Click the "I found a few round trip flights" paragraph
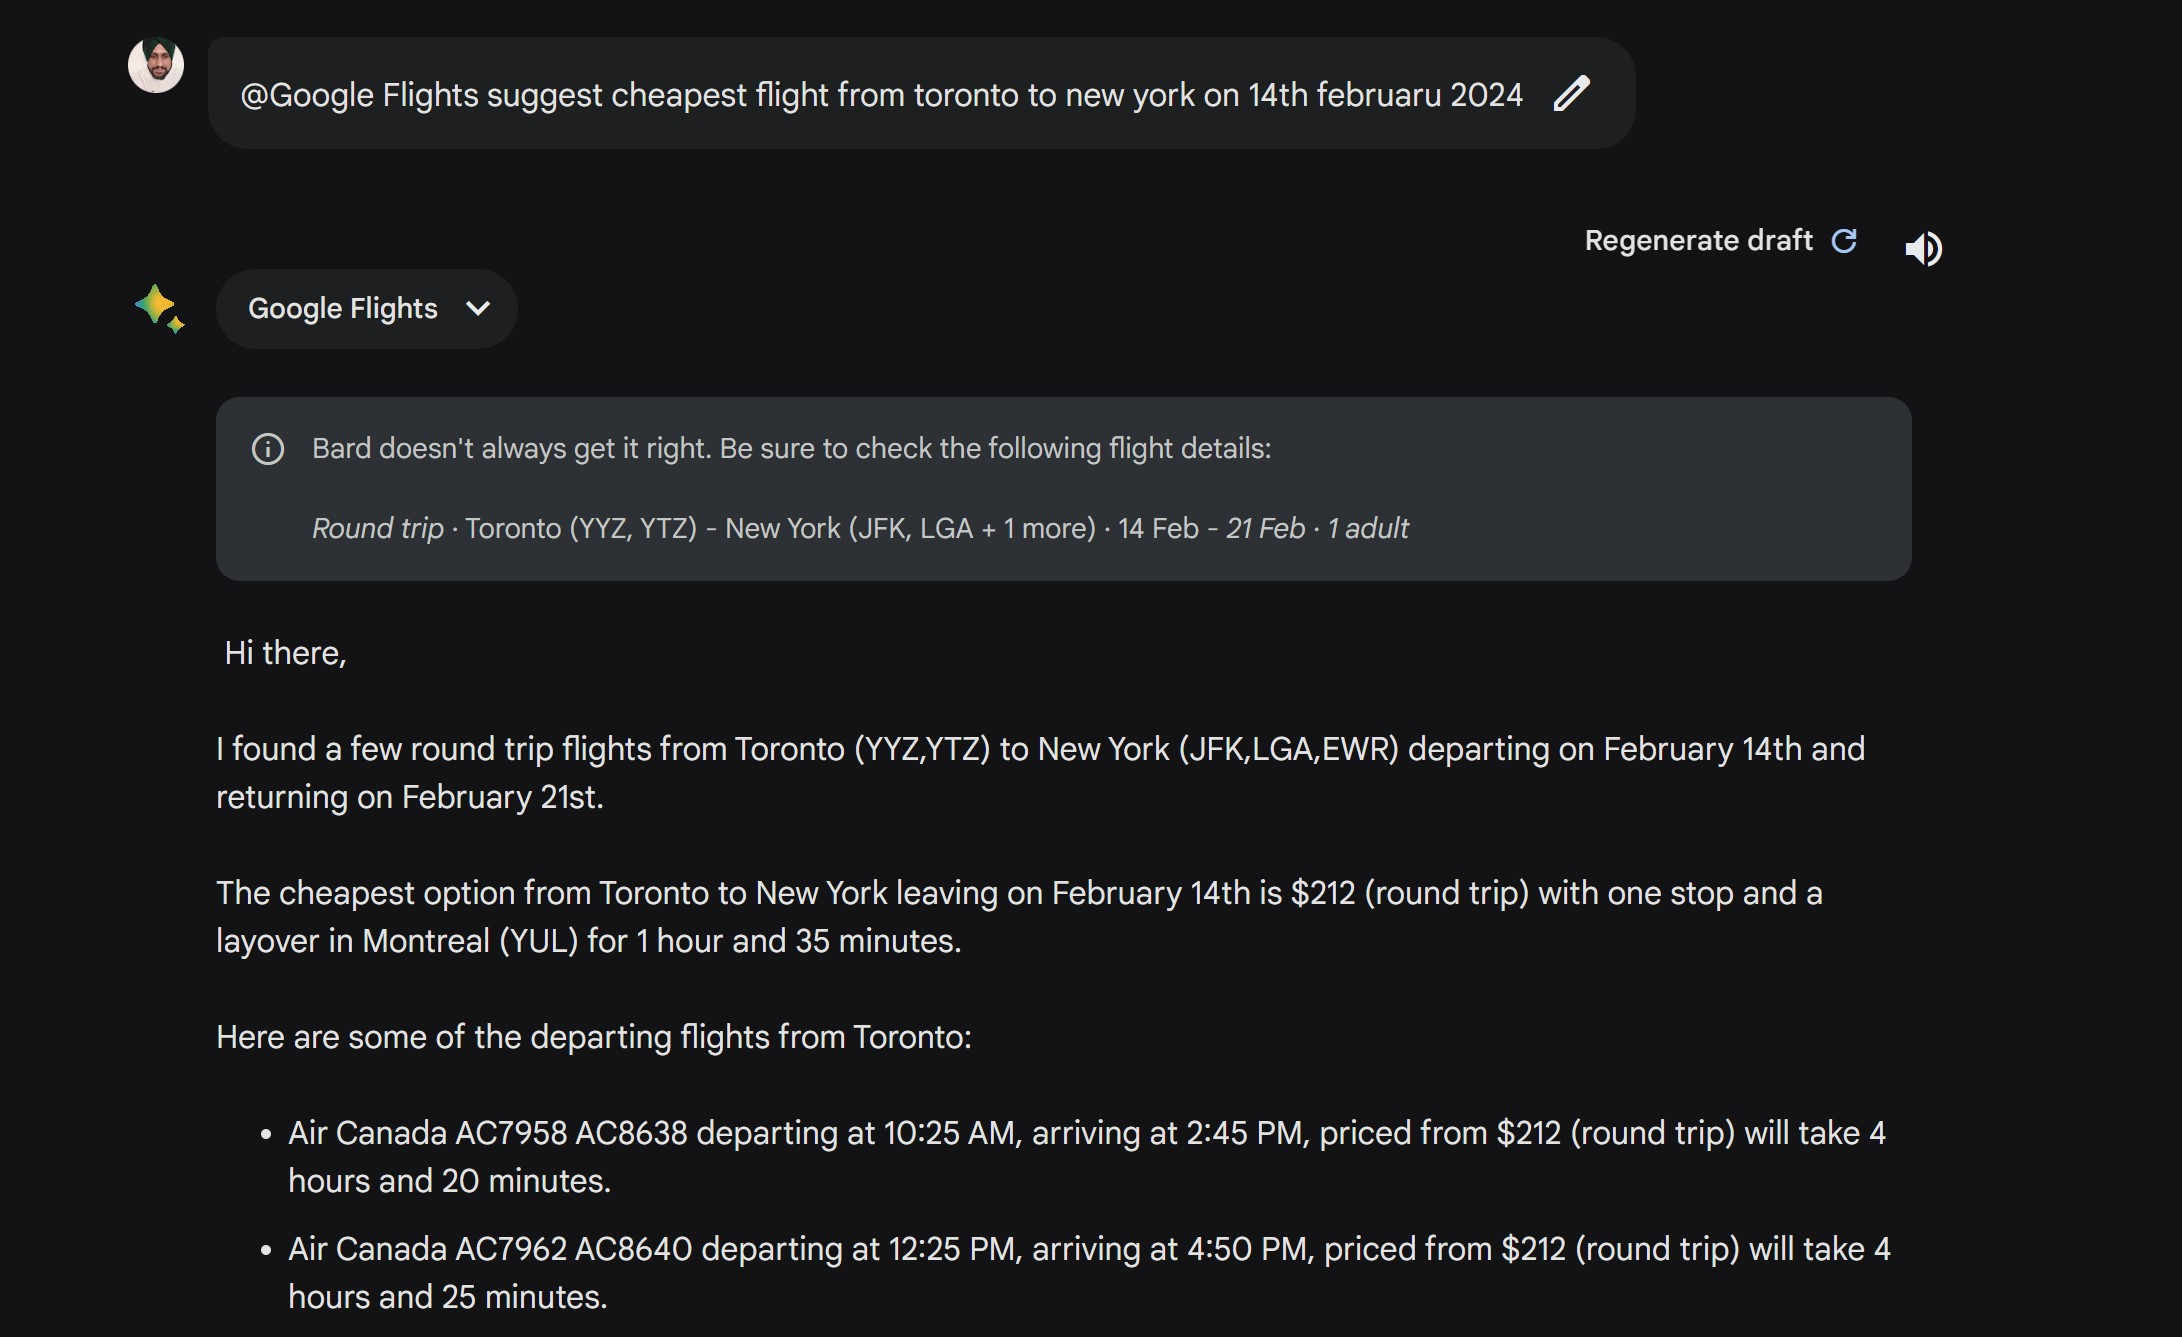 1040,773
